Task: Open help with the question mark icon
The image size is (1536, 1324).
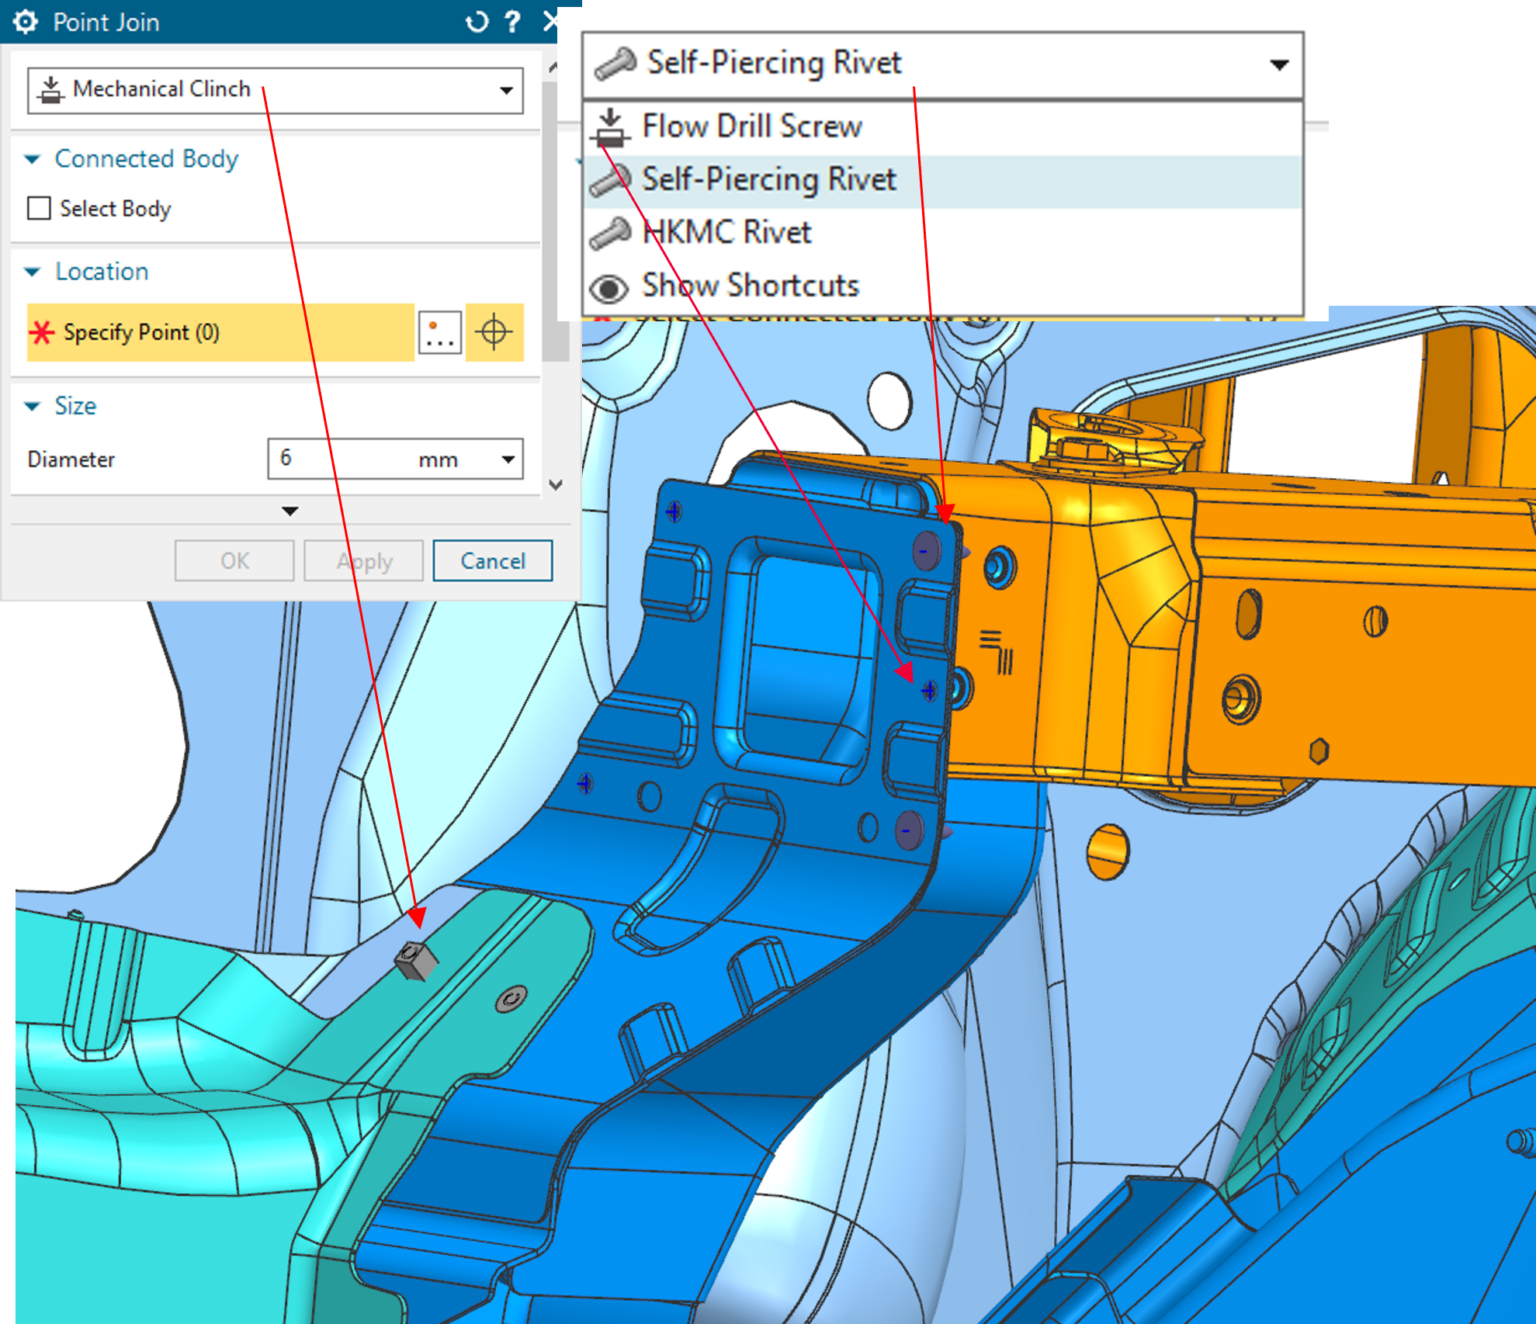Action: point(512,22)
